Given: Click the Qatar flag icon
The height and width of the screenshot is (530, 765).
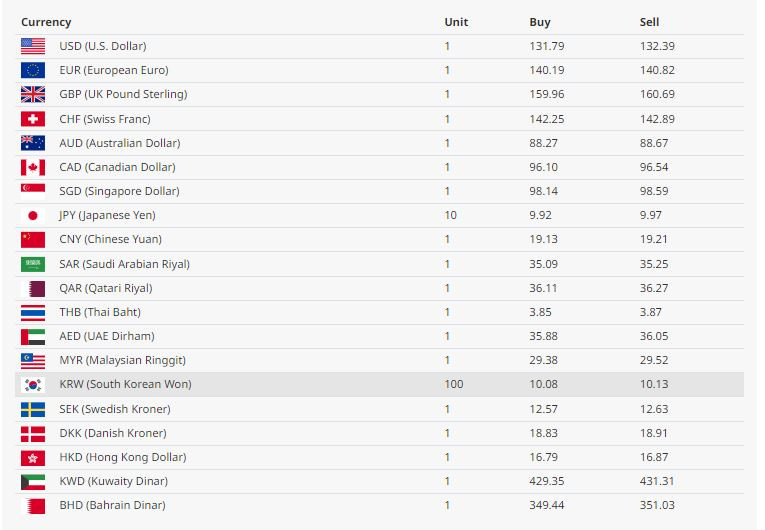Looking at the screenshot, I should [33, 288].
